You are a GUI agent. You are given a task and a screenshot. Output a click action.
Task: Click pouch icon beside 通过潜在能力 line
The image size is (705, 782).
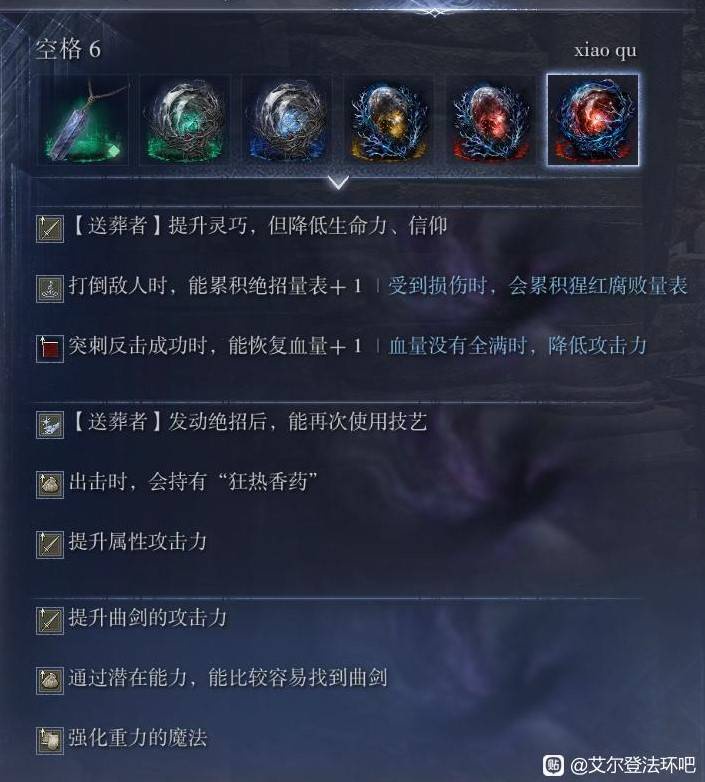click(x=50, y=681)
